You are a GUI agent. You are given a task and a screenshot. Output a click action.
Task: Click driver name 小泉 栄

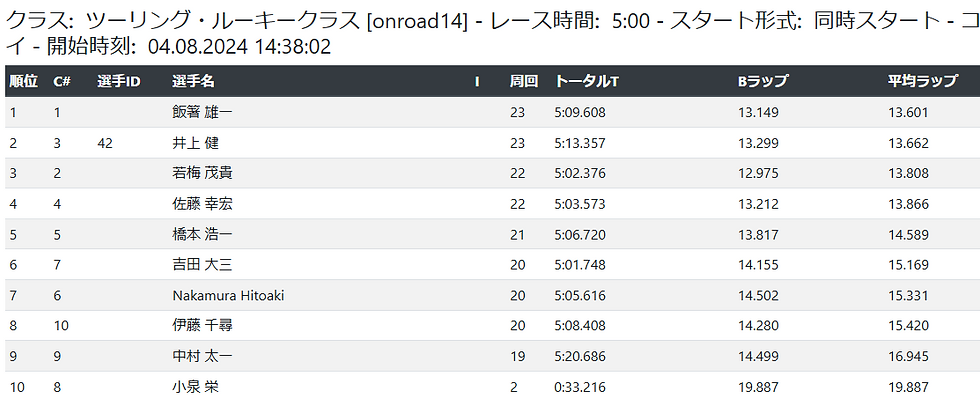(195, 387)
